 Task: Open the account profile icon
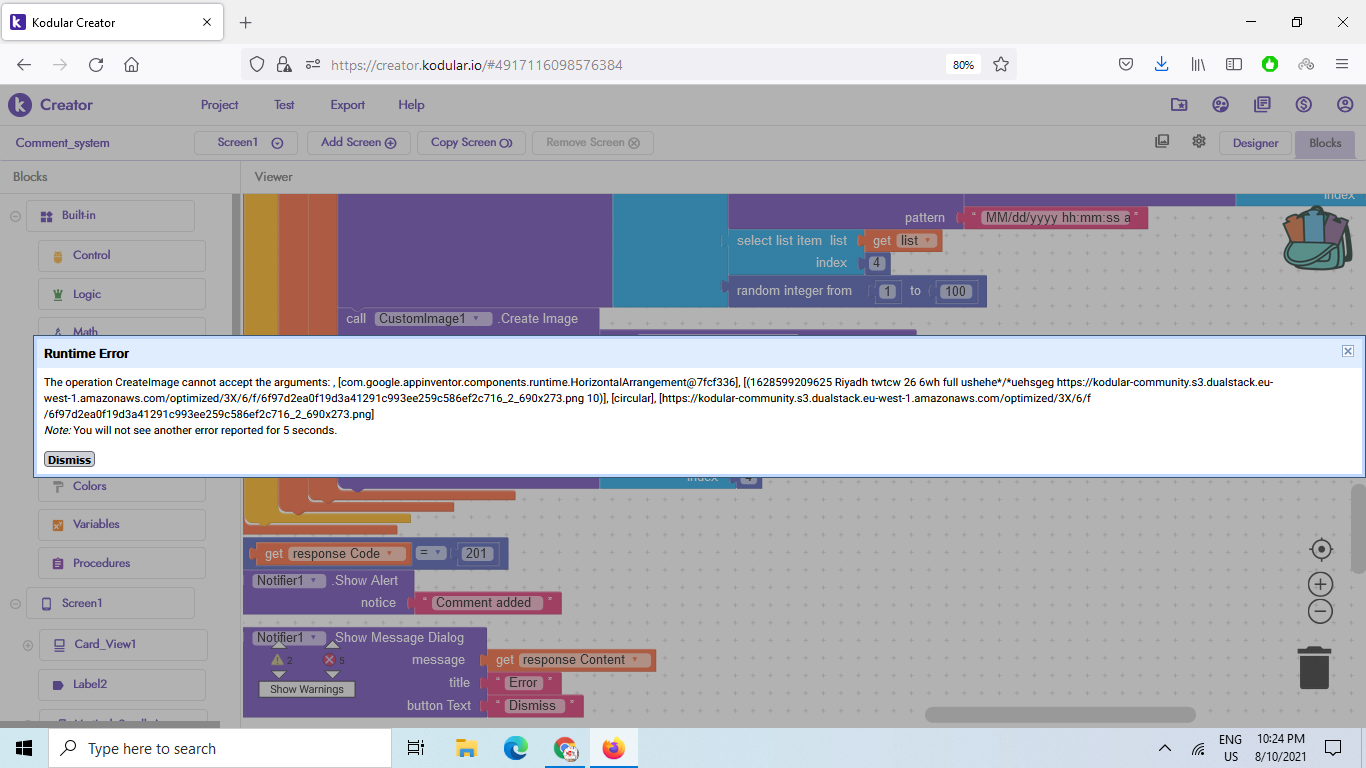coord(1345,105)
